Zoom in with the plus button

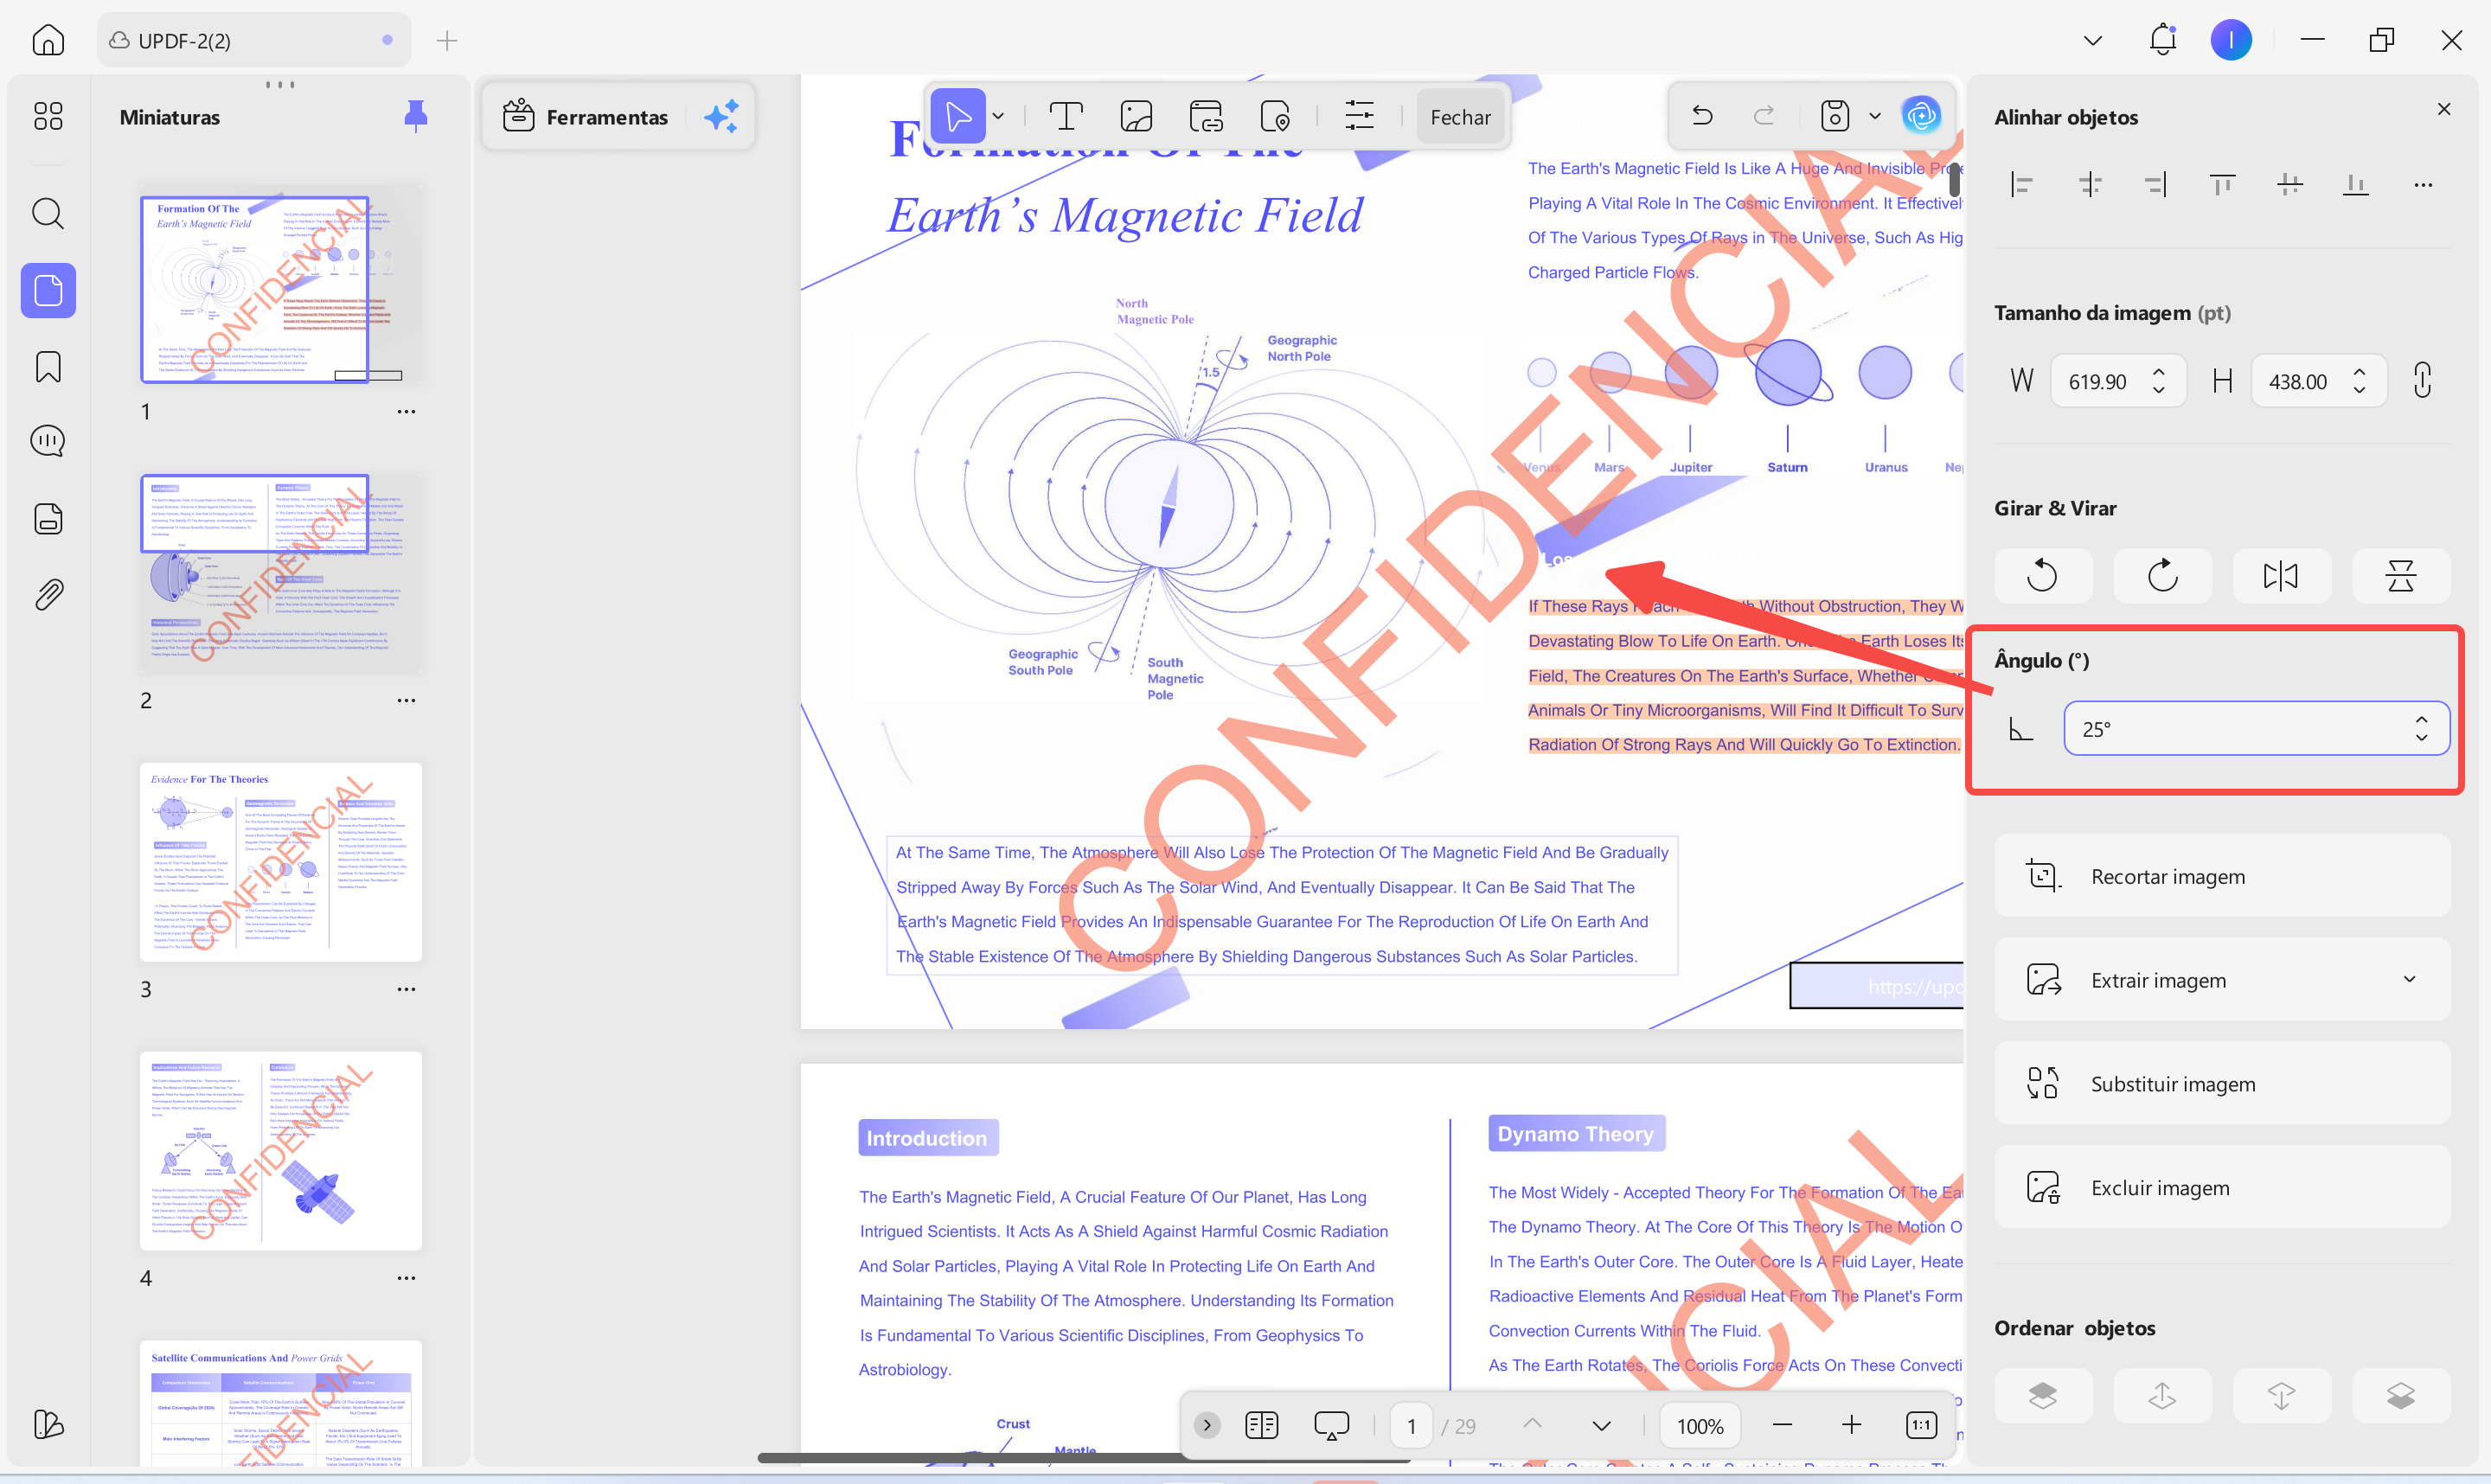(1851, 1426)
